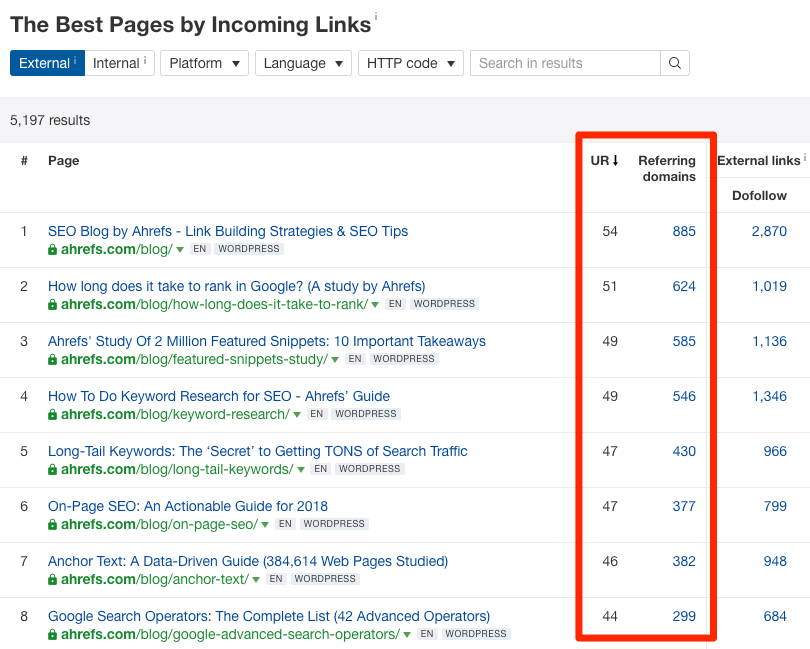
Task: Click the WORDPRESS tag for ahrefs.com/blog/
Action: coord(248,249)
